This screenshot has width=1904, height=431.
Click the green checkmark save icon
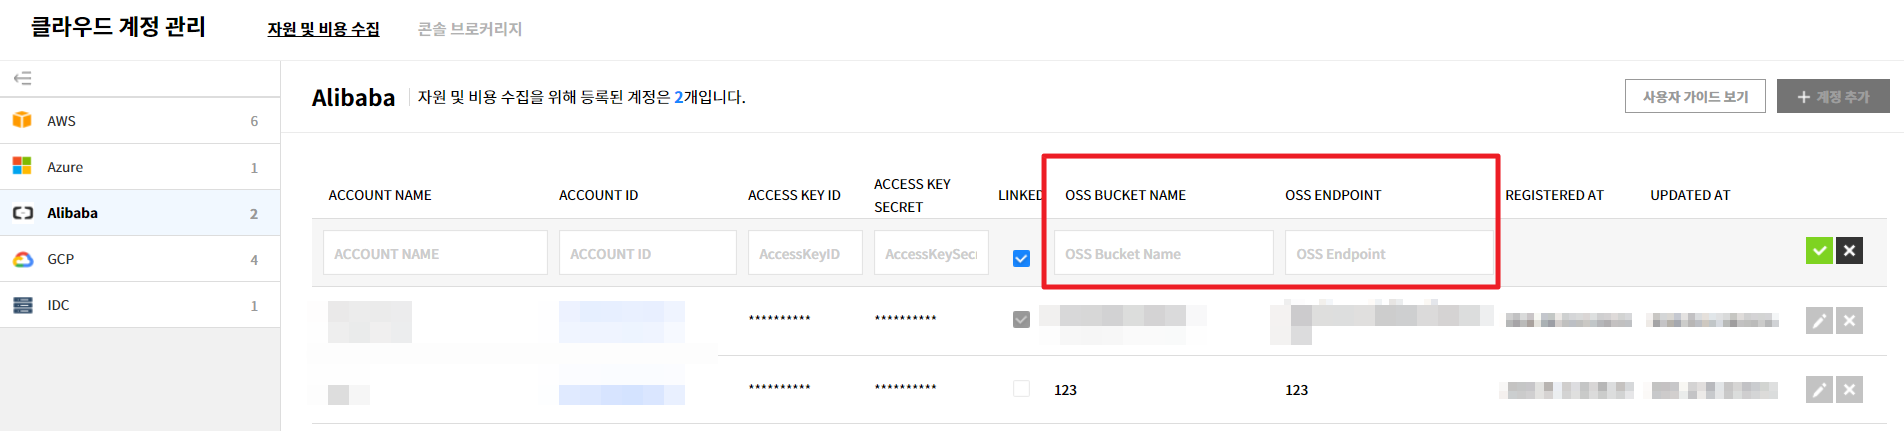[x=1819, y=251]
